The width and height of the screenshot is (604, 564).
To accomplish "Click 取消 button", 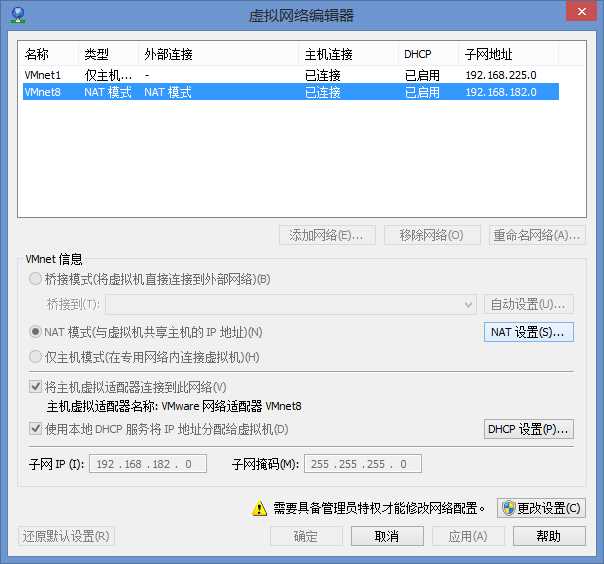I will [387, 536].
